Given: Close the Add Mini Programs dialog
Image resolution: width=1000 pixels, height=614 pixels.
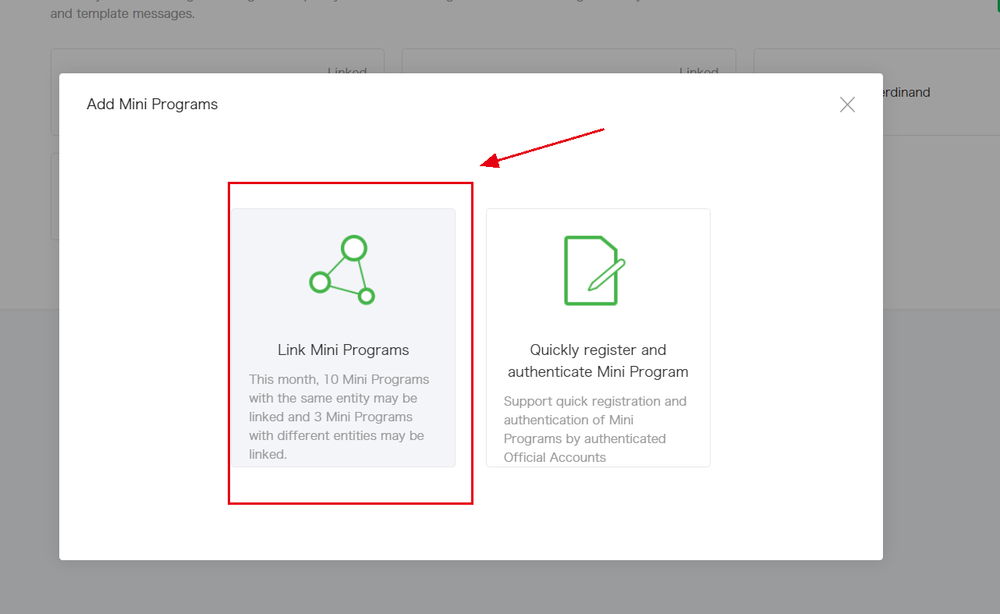Looking at the screenshot, I should [847, 105].
